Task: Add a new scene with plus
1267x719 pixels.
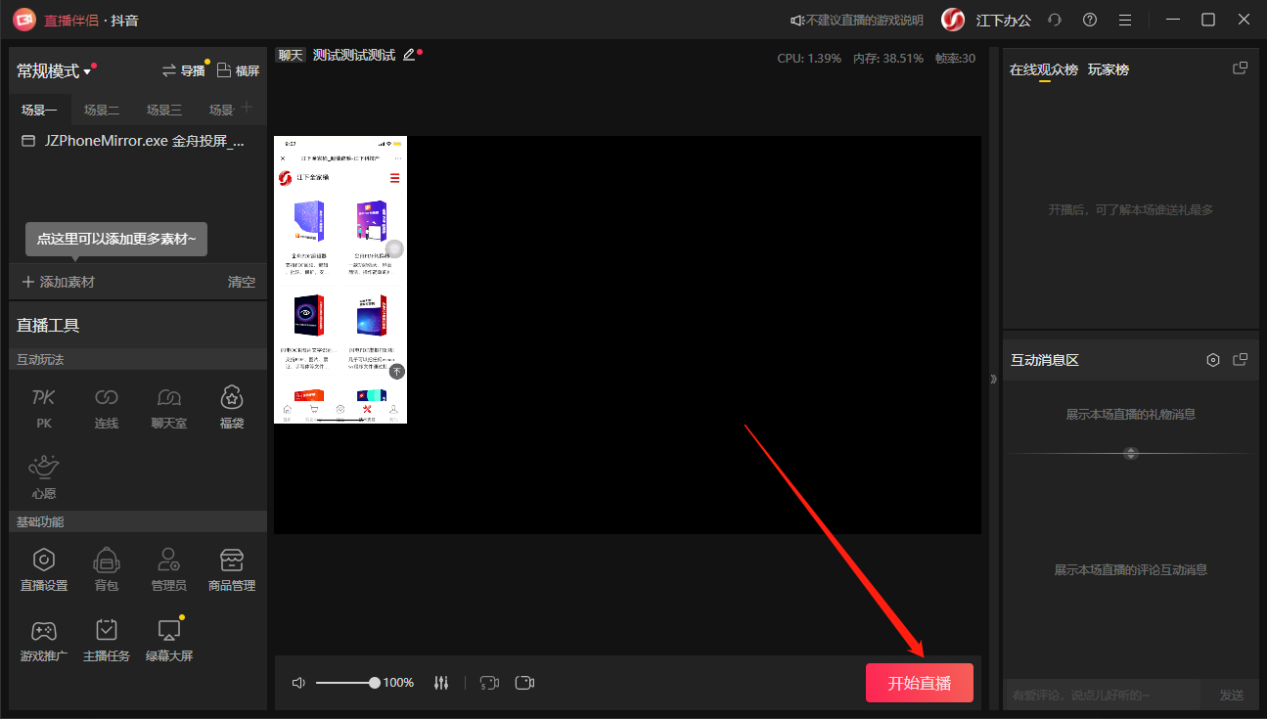Action: click(x=247, y=108)
